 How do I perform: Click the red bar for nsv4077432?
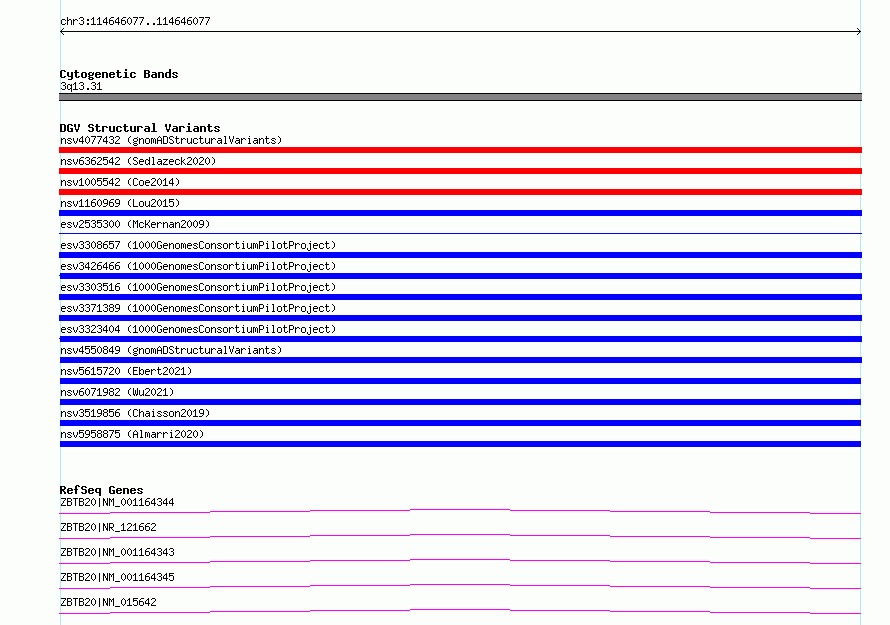(x=460, y=150)
